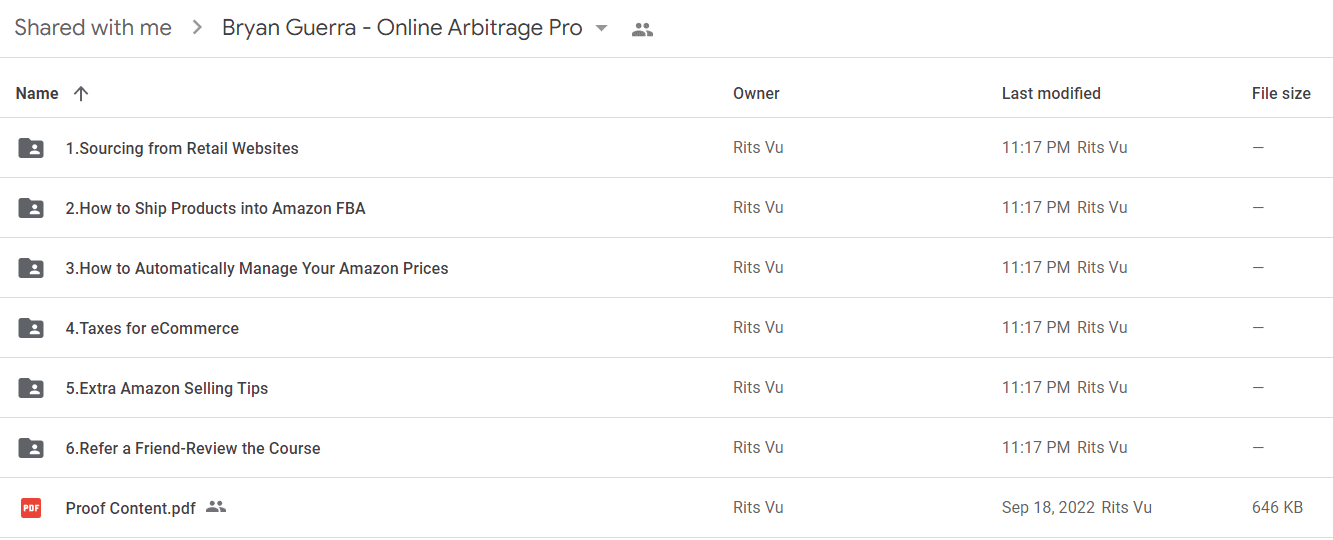Select folder icon for Automatically Manage Your Amazon Prices

coord(31,268)
